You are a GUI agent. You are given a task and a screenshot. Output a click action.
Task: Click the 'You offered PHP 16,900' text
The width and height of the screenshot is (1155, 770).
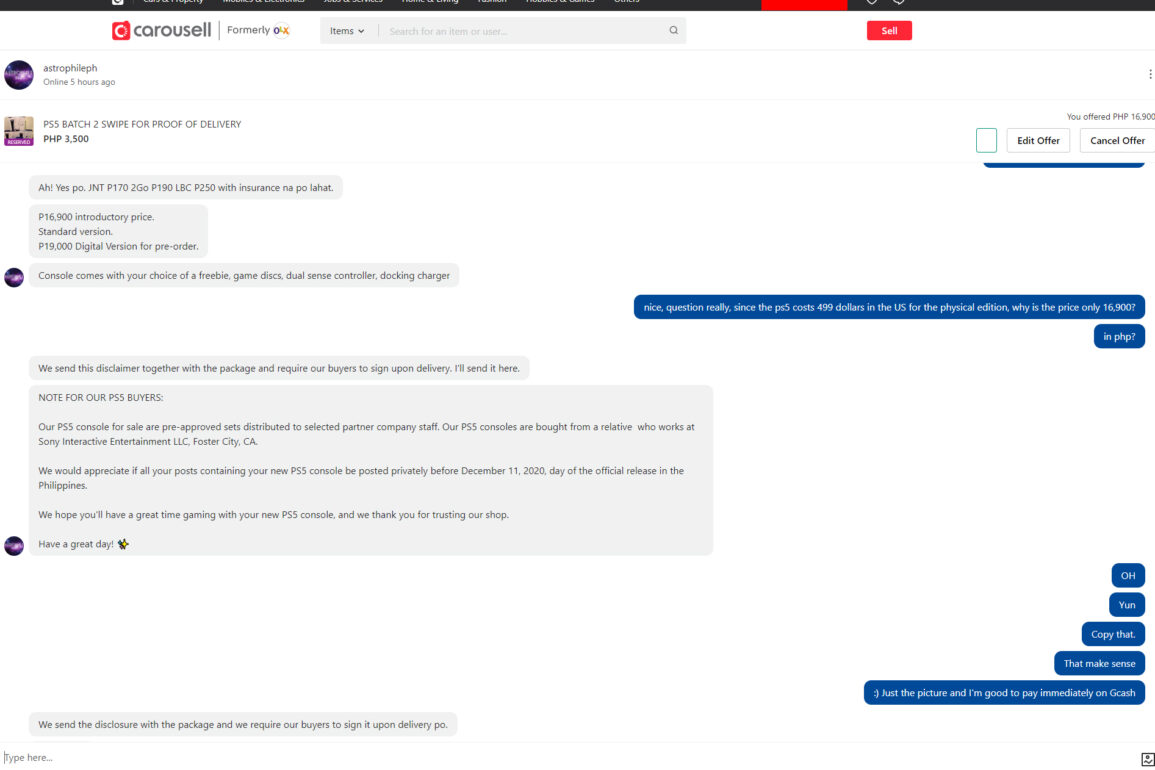1110,116
